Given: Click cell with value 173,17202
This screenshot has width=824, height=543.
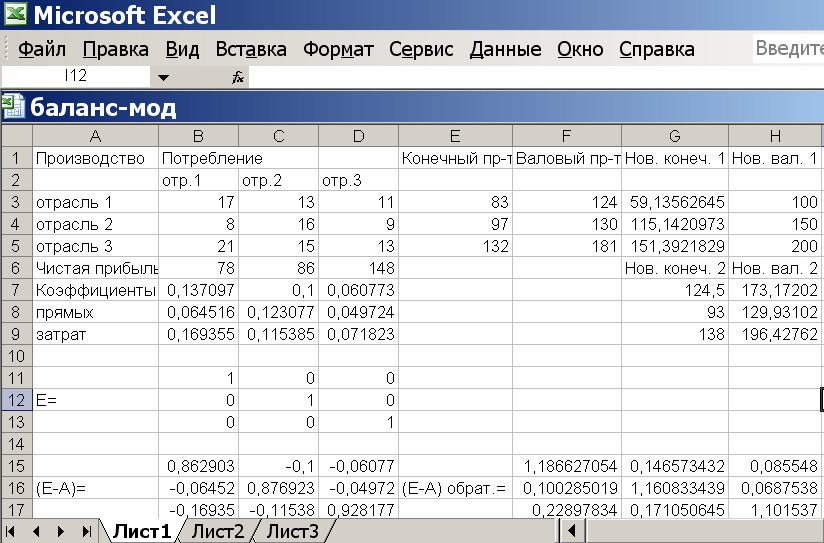Looking at the screenshot, I should (x=775, y=290).
